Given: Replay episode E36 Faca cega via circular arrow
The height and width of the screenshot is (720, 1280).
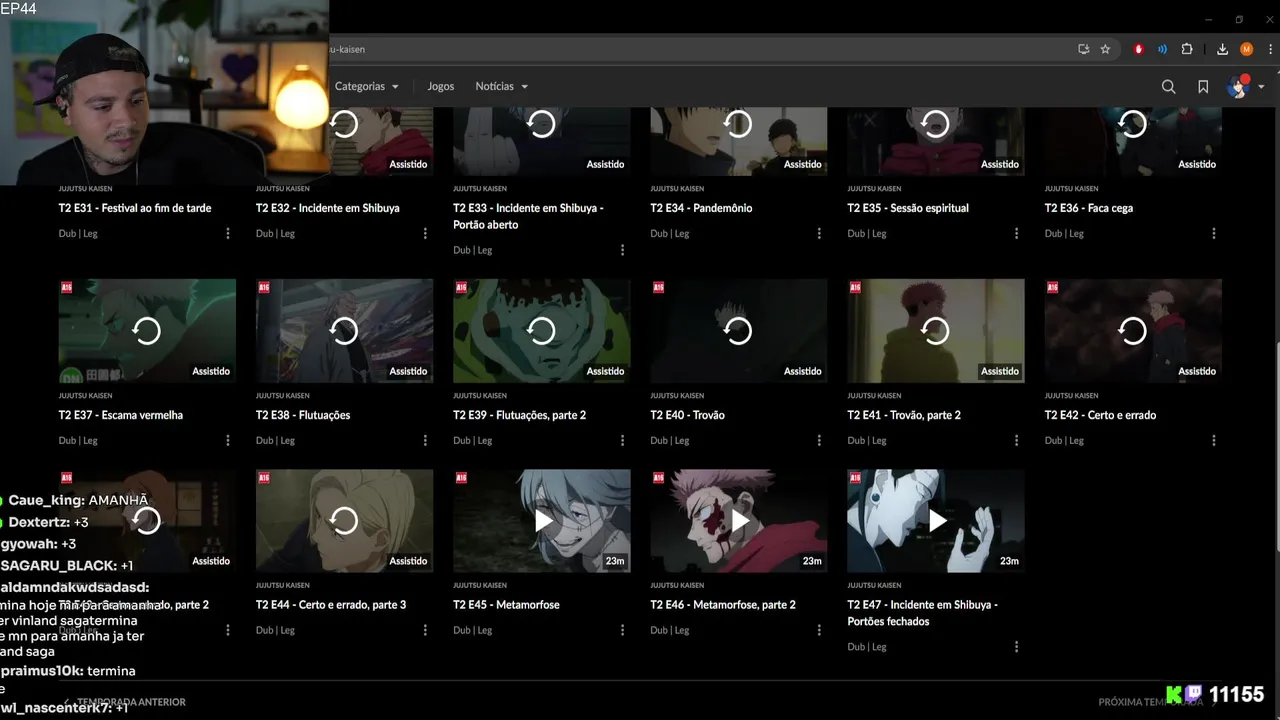Looking at the screenshot, I should click(x=1132, y=124).
